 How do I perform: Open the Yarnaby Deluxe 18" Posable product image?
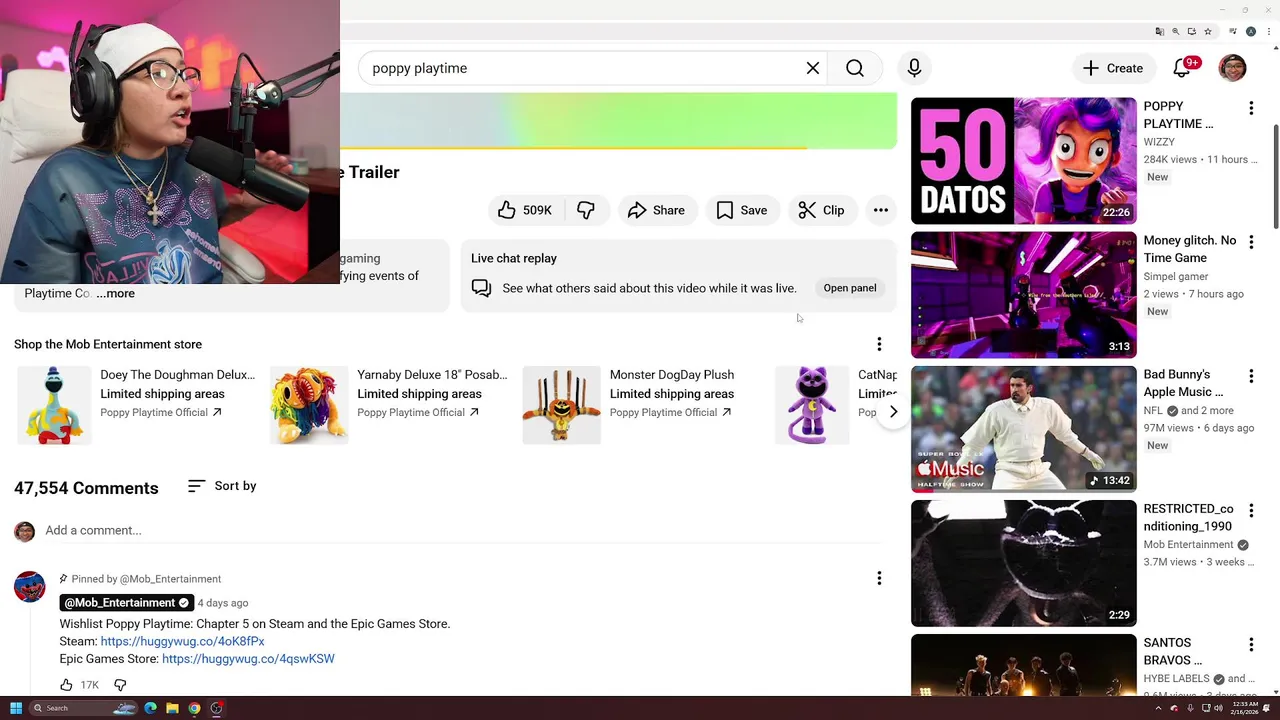click(x=309, y=404)
